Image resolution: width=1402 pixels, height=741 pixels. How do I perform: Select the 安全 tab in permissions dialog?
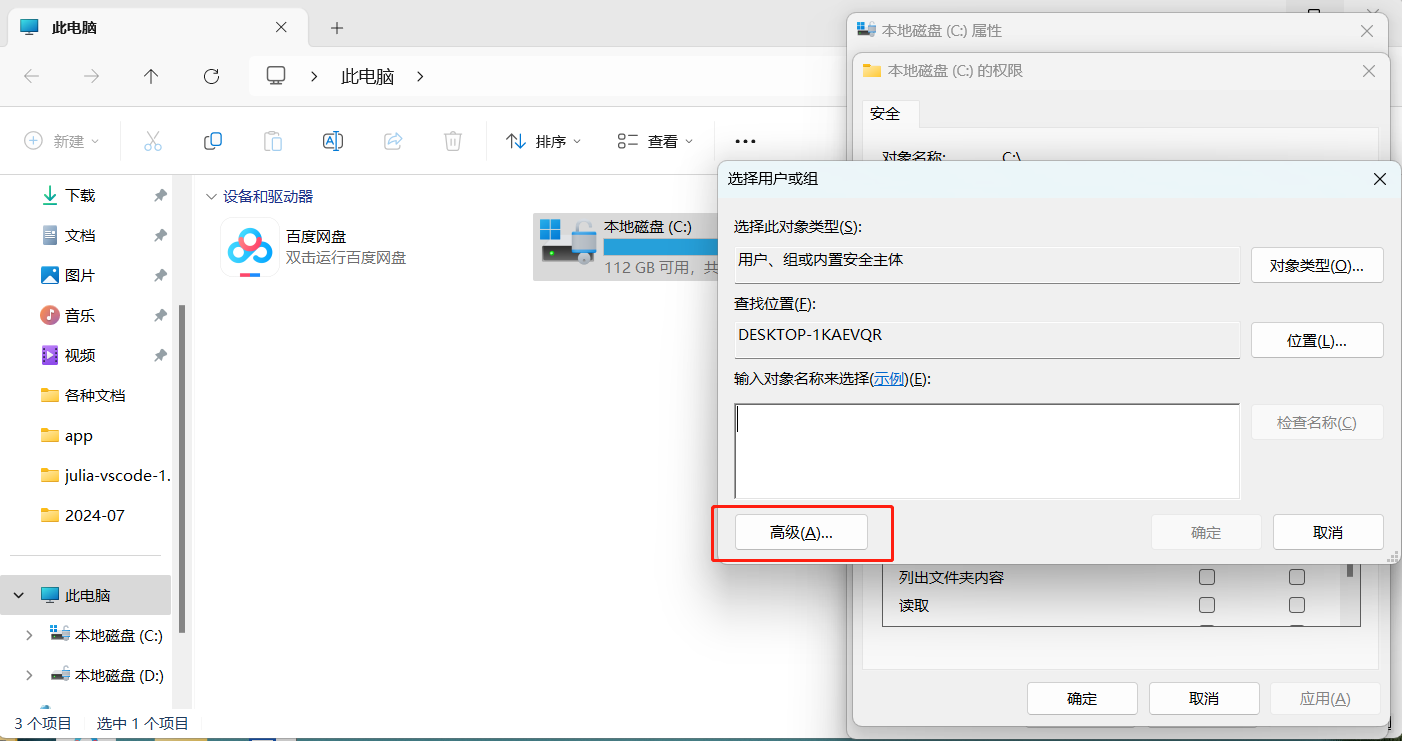885,114
